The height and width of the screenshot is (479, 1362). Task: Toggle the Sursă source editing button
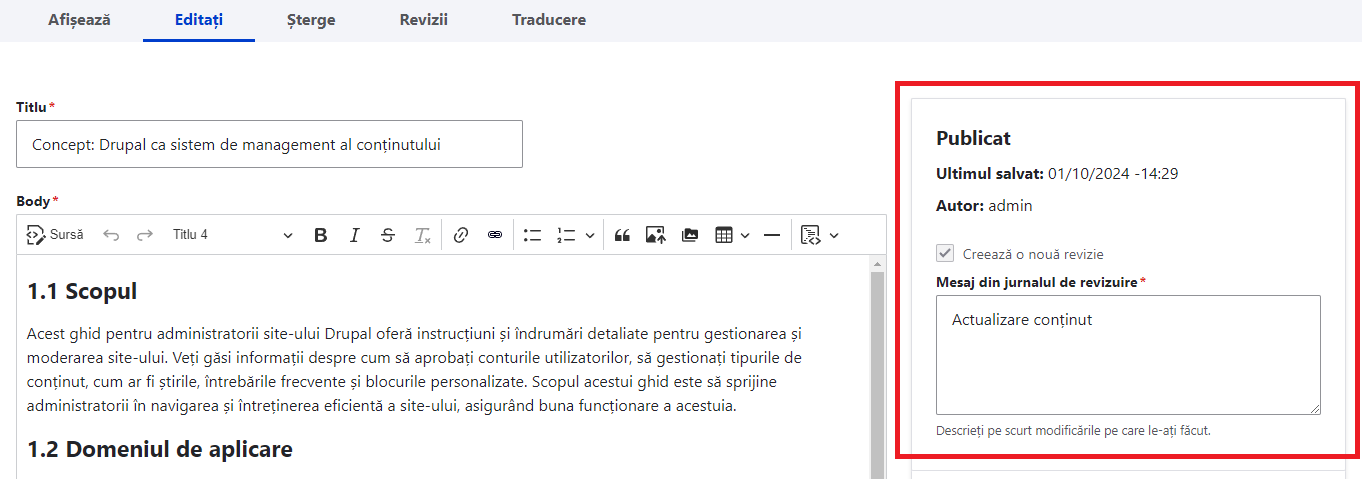55,235
